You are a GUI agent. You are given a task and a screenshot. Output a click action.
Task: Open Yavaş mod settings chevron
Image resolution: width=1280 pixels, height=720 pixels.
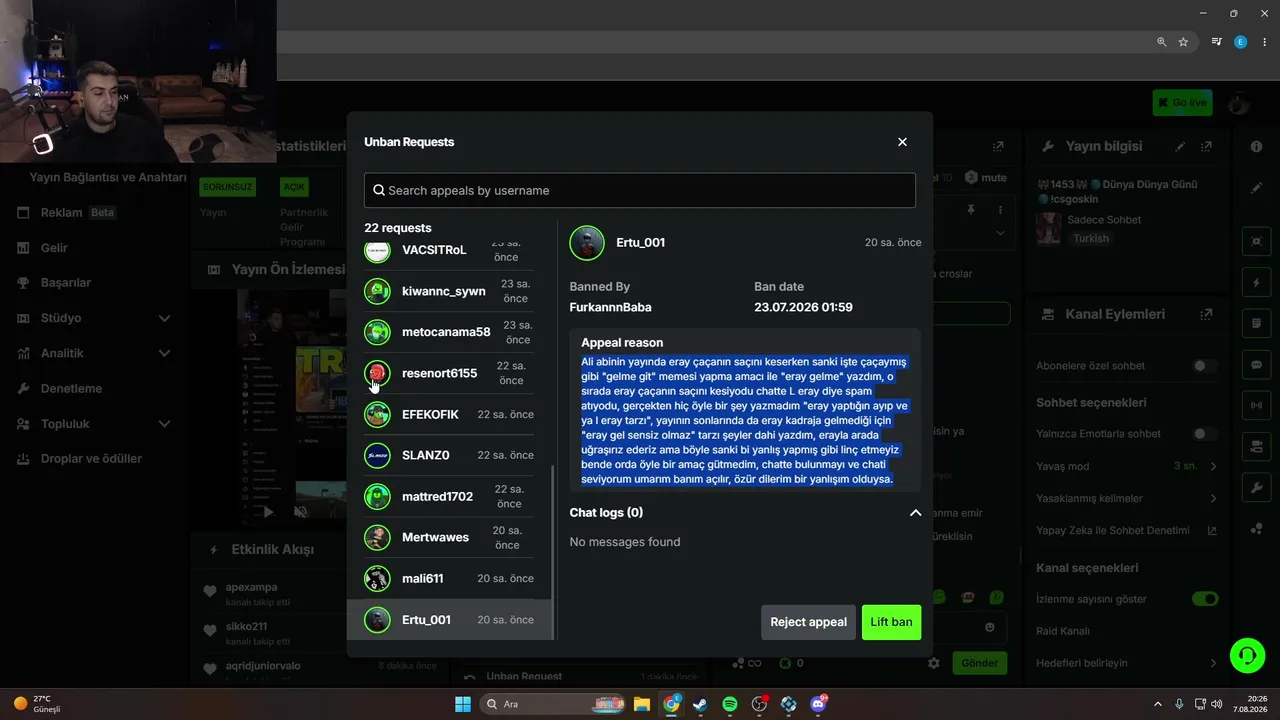1213,466
